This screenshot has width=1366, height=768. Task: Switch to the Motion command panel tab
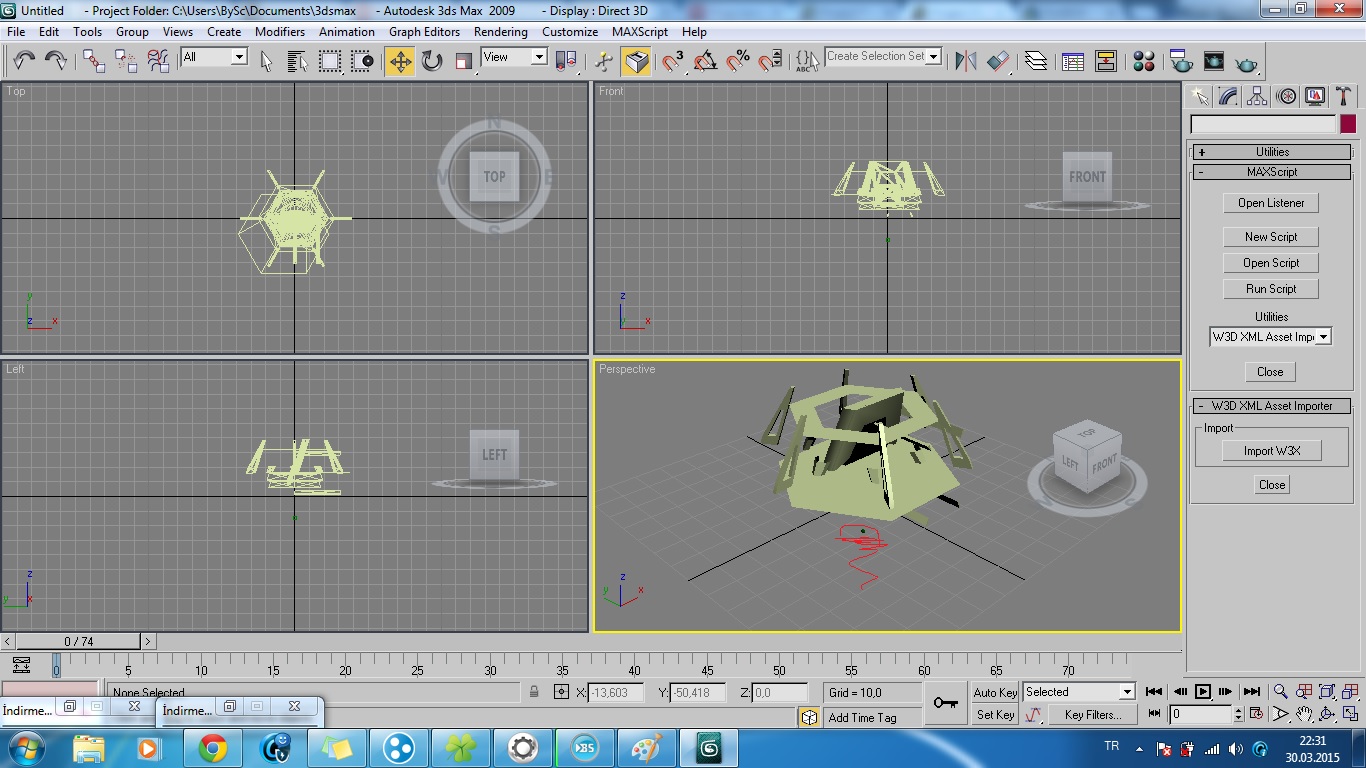1287,96
